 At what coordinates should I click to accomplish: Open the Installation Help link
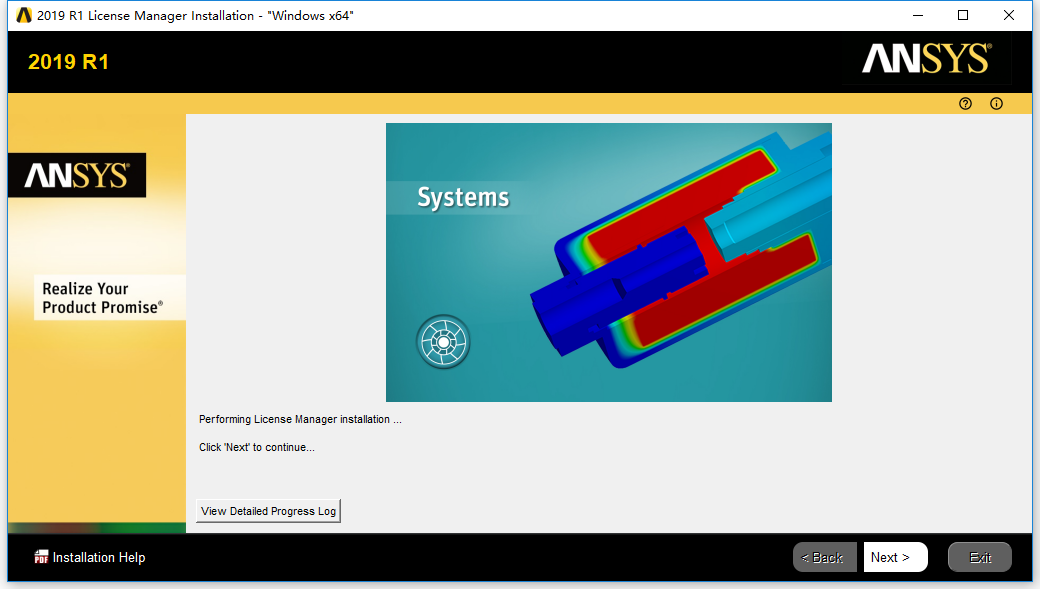(x=99, y=557)
